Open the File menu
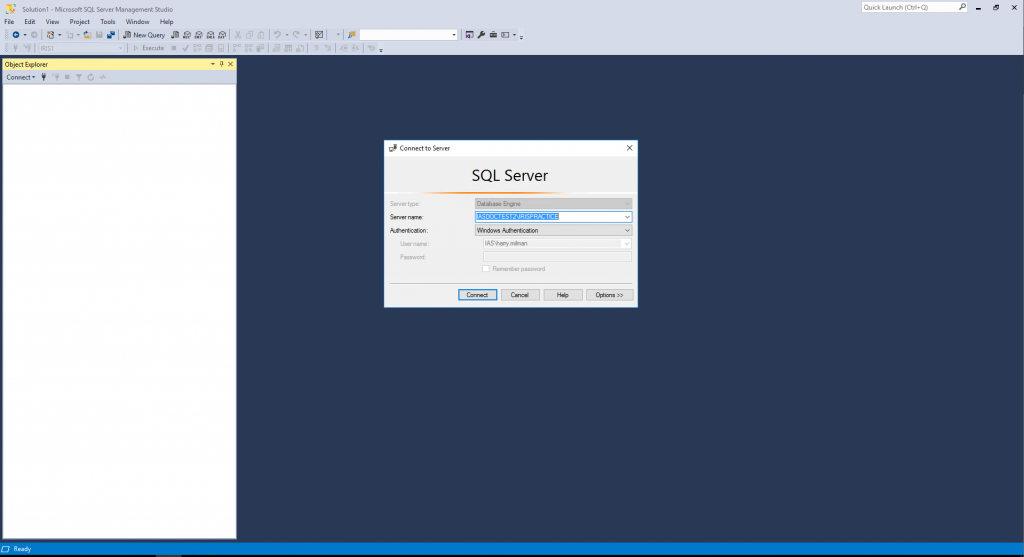The height and width of the screenshot is (557, 1024). 9,22
